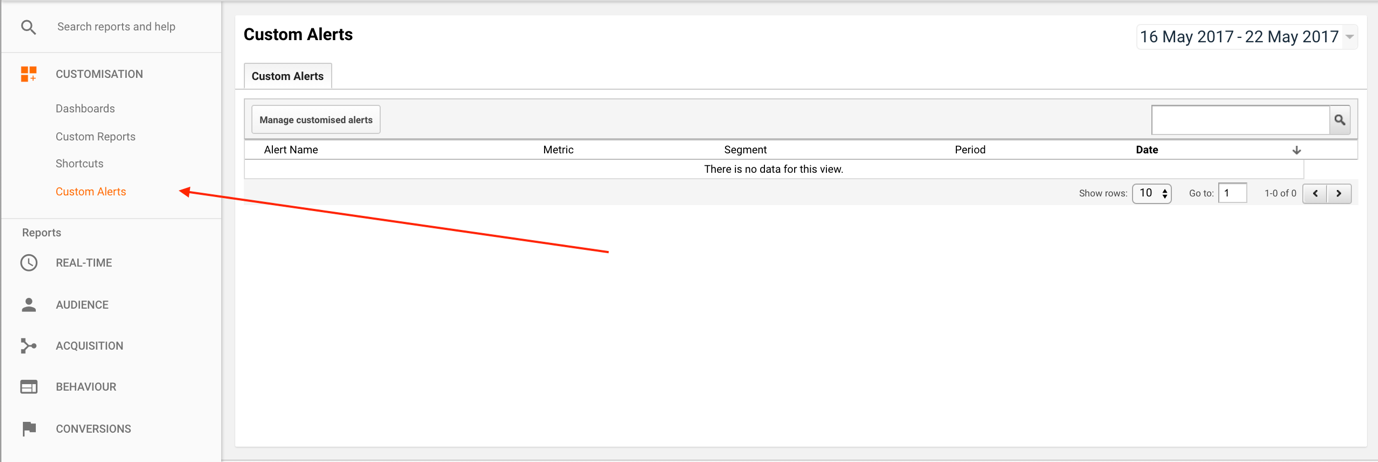Open the date range dropdown
The height and width of the screenshot is (462, 1378).
click(1247, 37)
